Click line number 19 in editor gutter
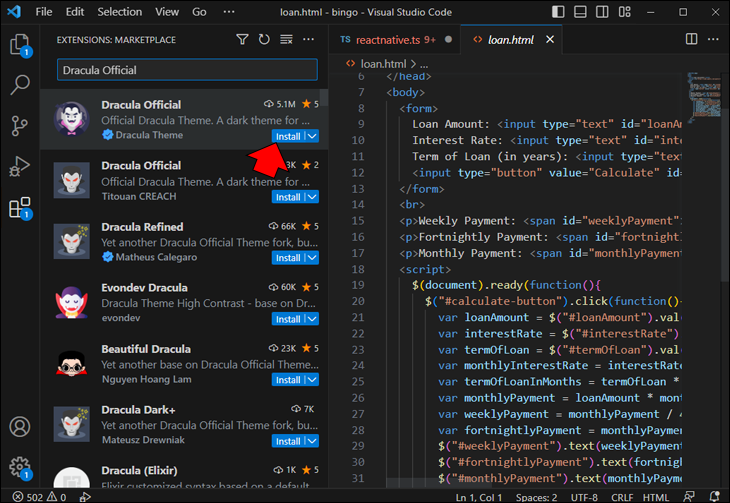730x503 pixels. (x=358, y=285)
